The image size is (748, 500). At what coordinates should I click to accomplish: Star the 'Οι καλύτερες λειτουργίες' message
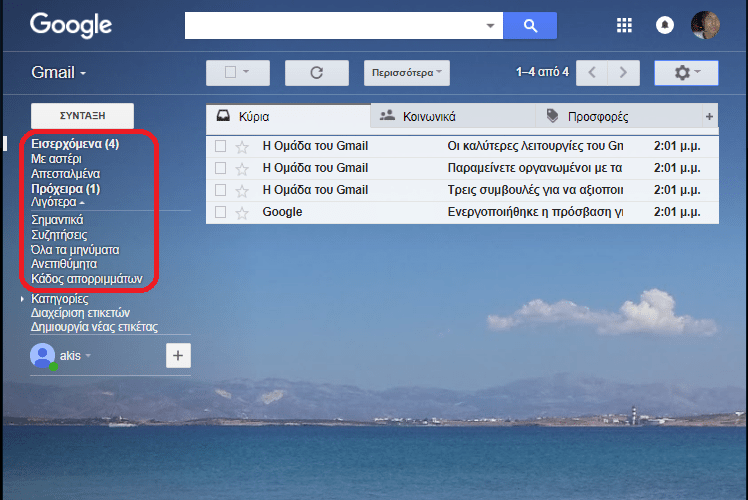click(x=242, y=147)
